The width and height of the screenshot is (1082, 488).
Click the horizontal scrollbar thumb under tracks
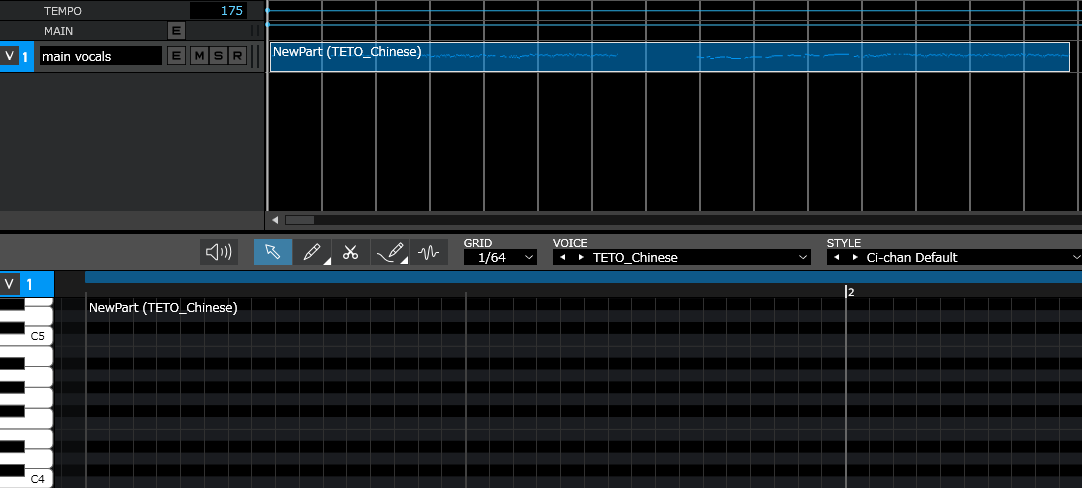[299, 220]
